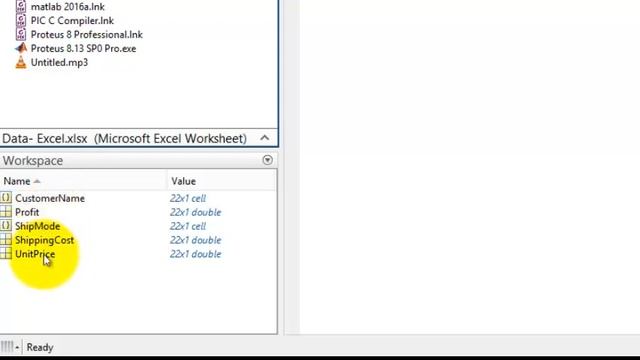Click the ShipMode 22x1 cell value
This screenshot has width=640, height=360.
(188, 226)
